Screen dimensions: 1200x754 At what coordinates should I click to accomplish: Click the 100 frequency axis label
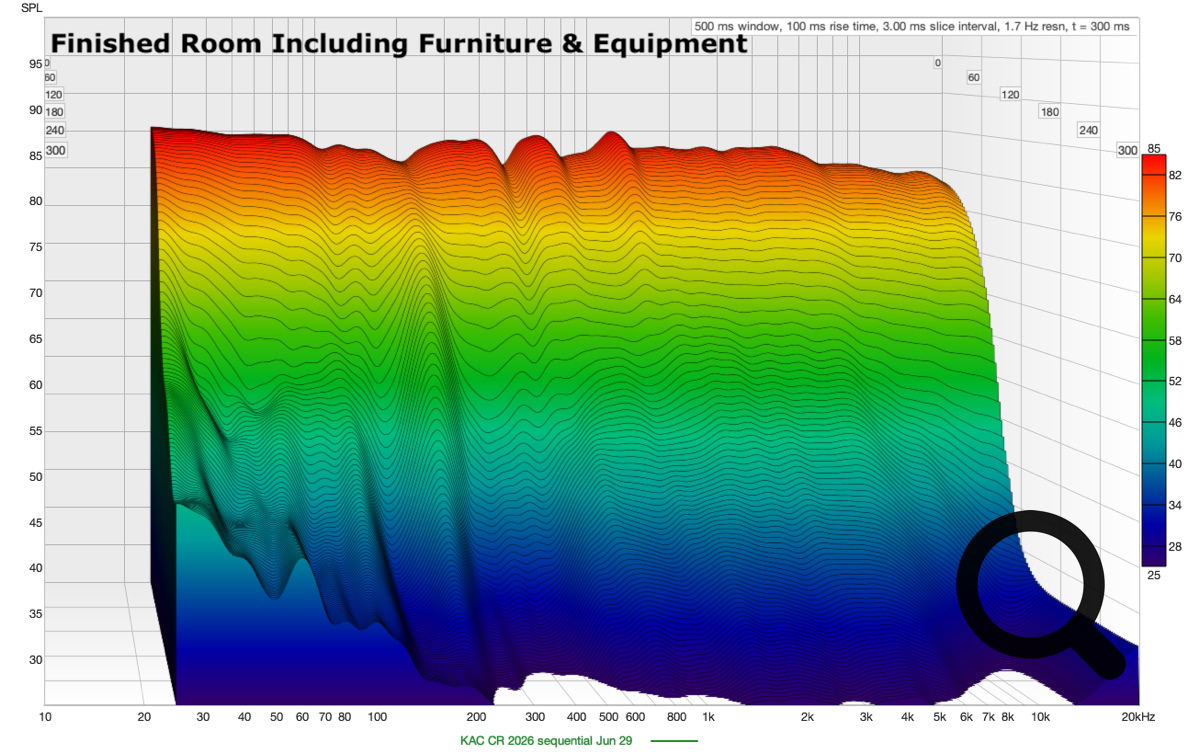coord(377,718)
